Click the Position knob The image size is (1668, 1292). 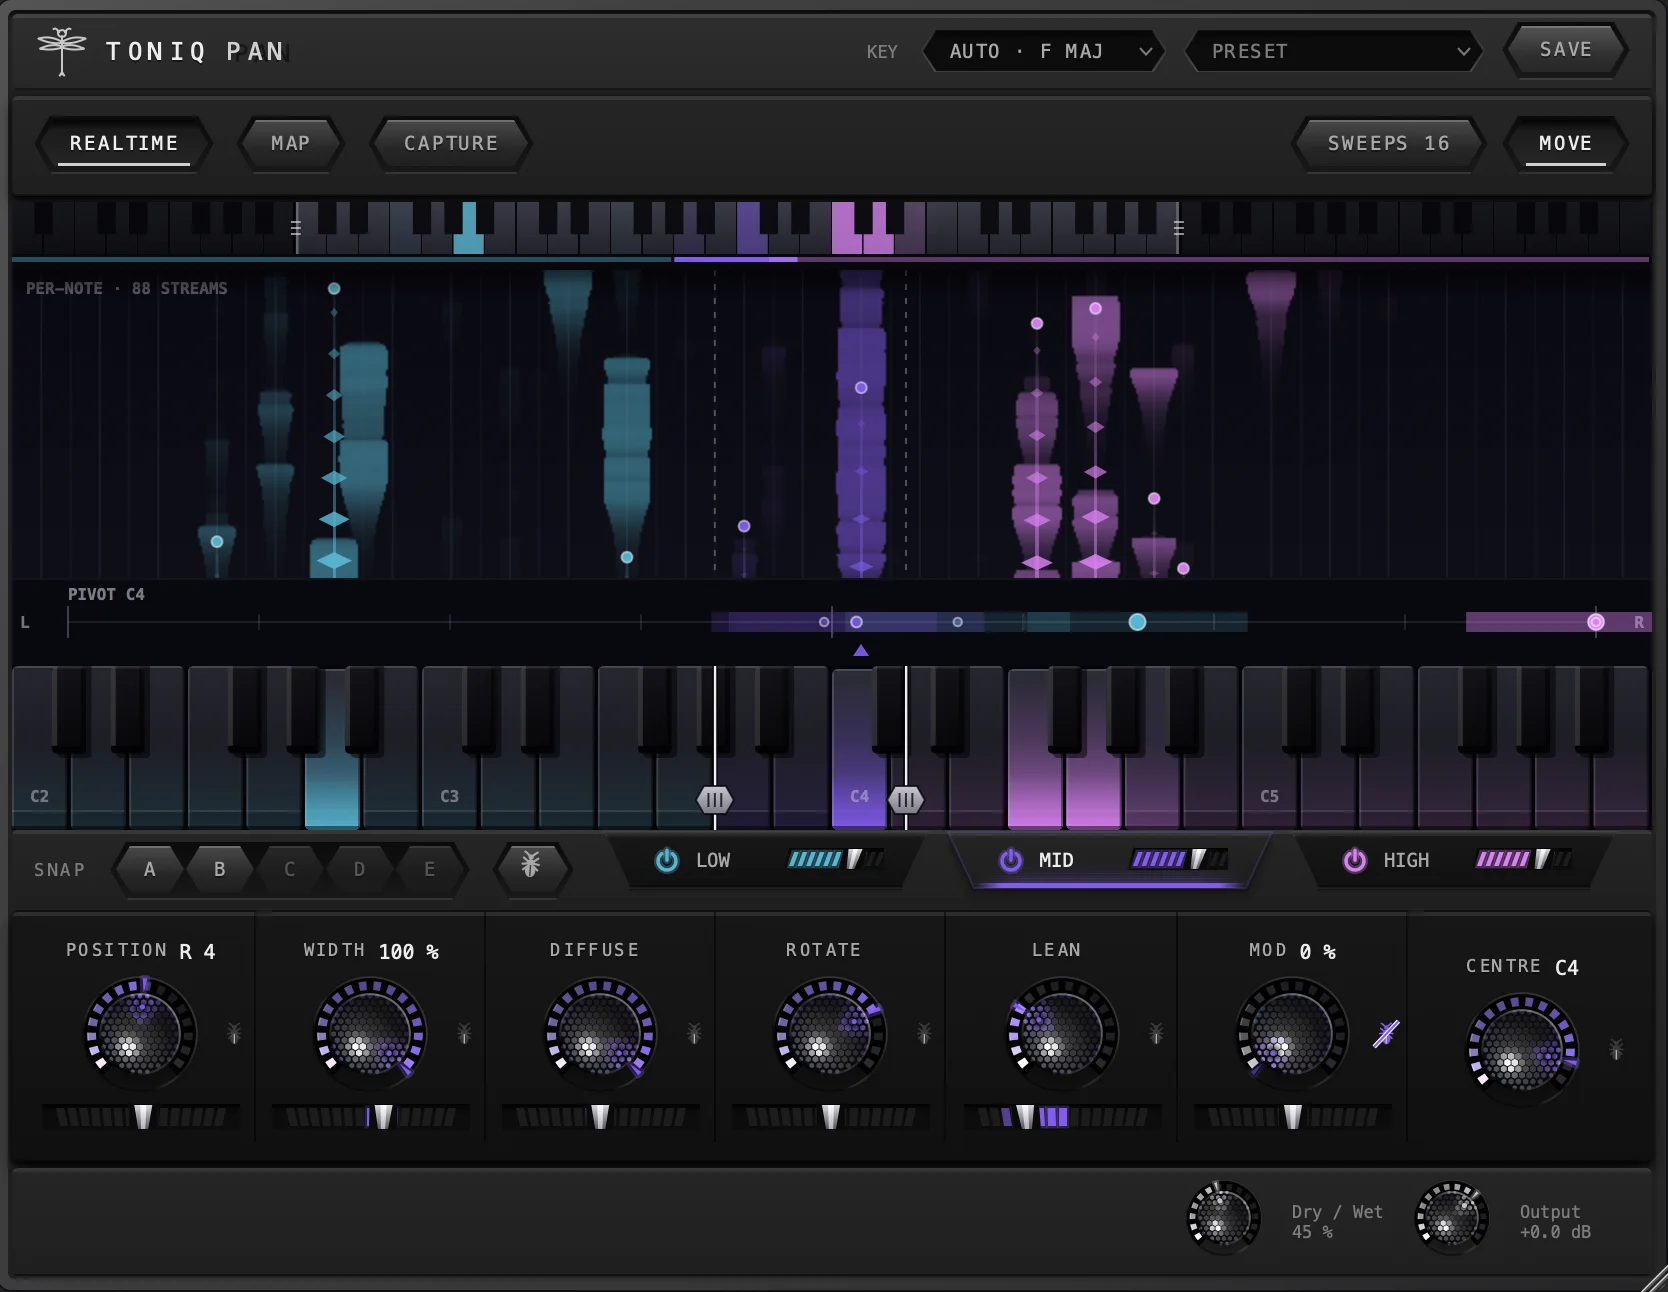141,1033
